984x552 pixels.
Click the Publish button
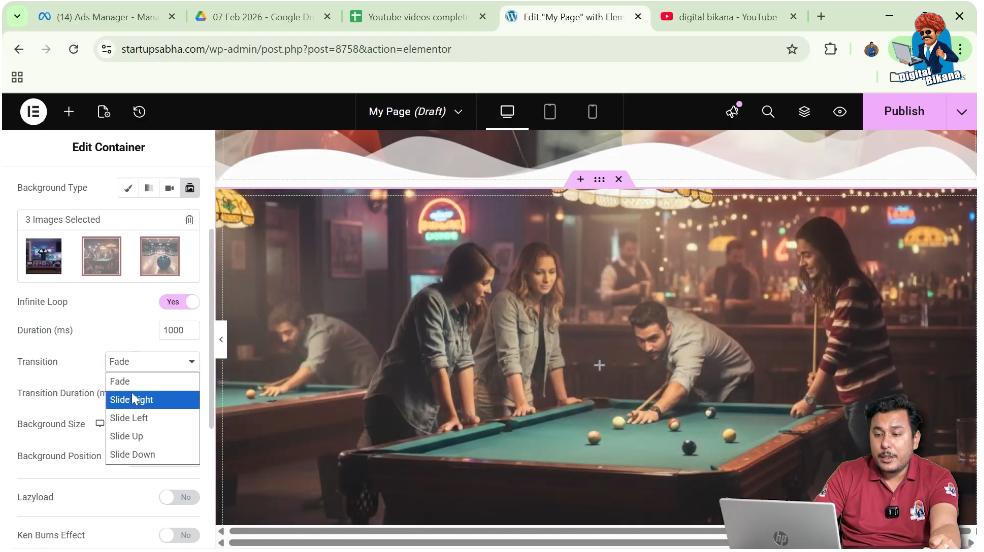(x=904, y=111)
